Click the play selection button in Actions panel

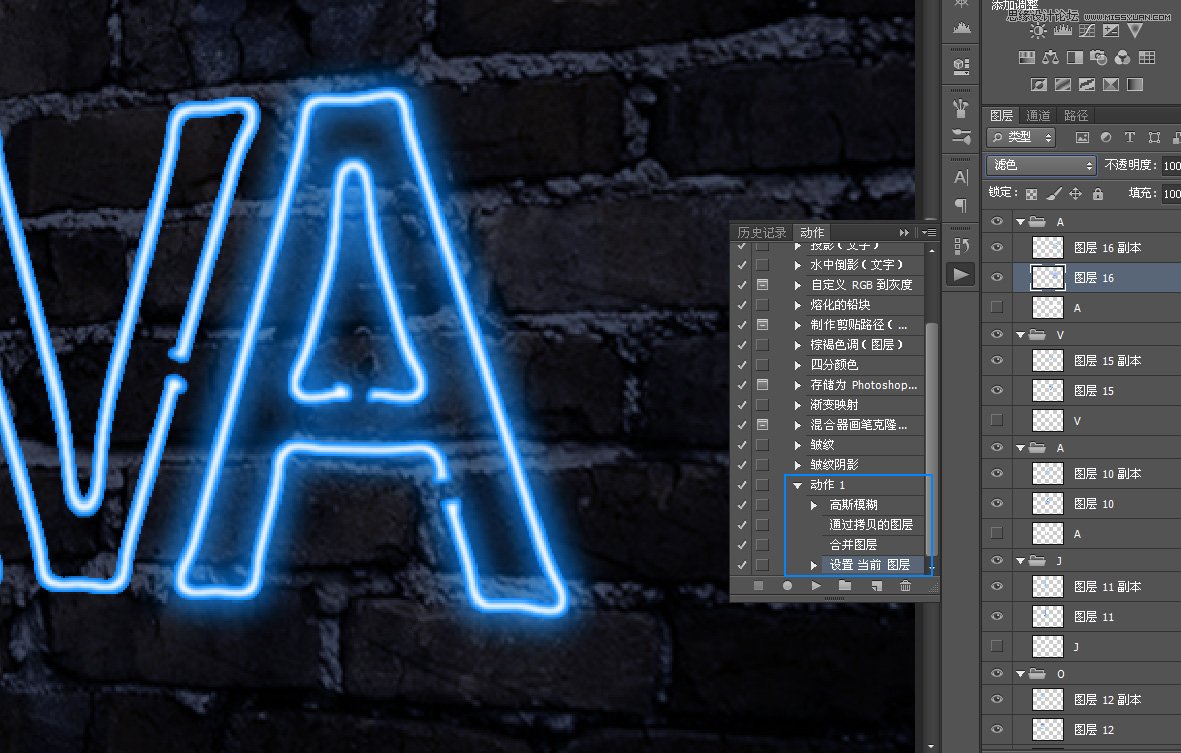click(x=816, y=586)
